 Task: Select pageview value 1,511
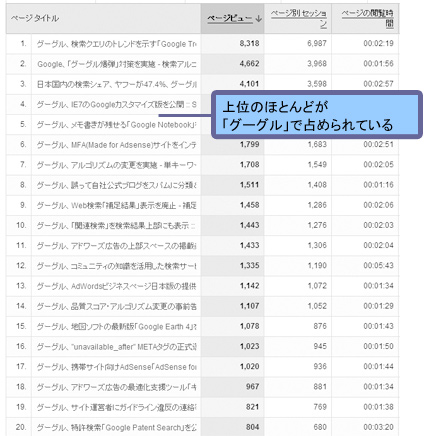coord(249,185)
